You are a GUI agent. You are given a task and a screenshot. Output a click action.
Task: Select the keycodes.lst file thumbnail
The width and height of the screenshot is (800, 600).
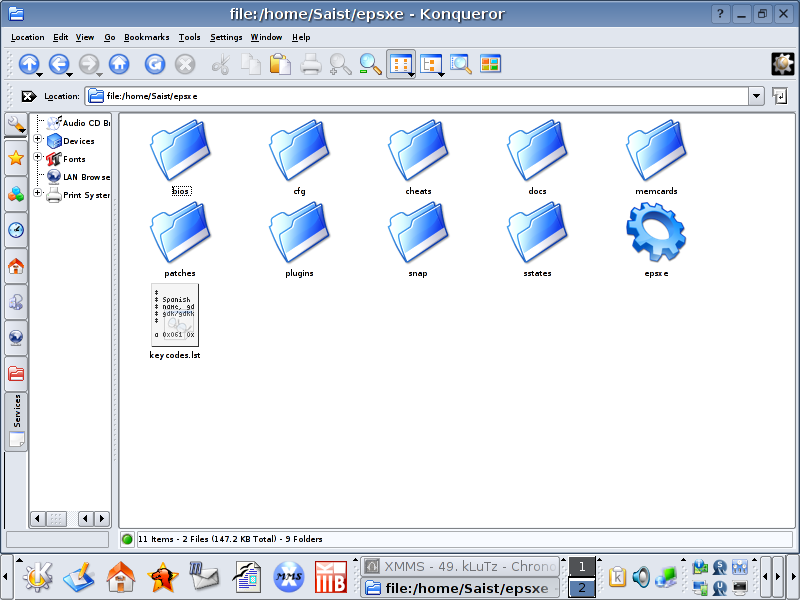click(x=175, y=315)
